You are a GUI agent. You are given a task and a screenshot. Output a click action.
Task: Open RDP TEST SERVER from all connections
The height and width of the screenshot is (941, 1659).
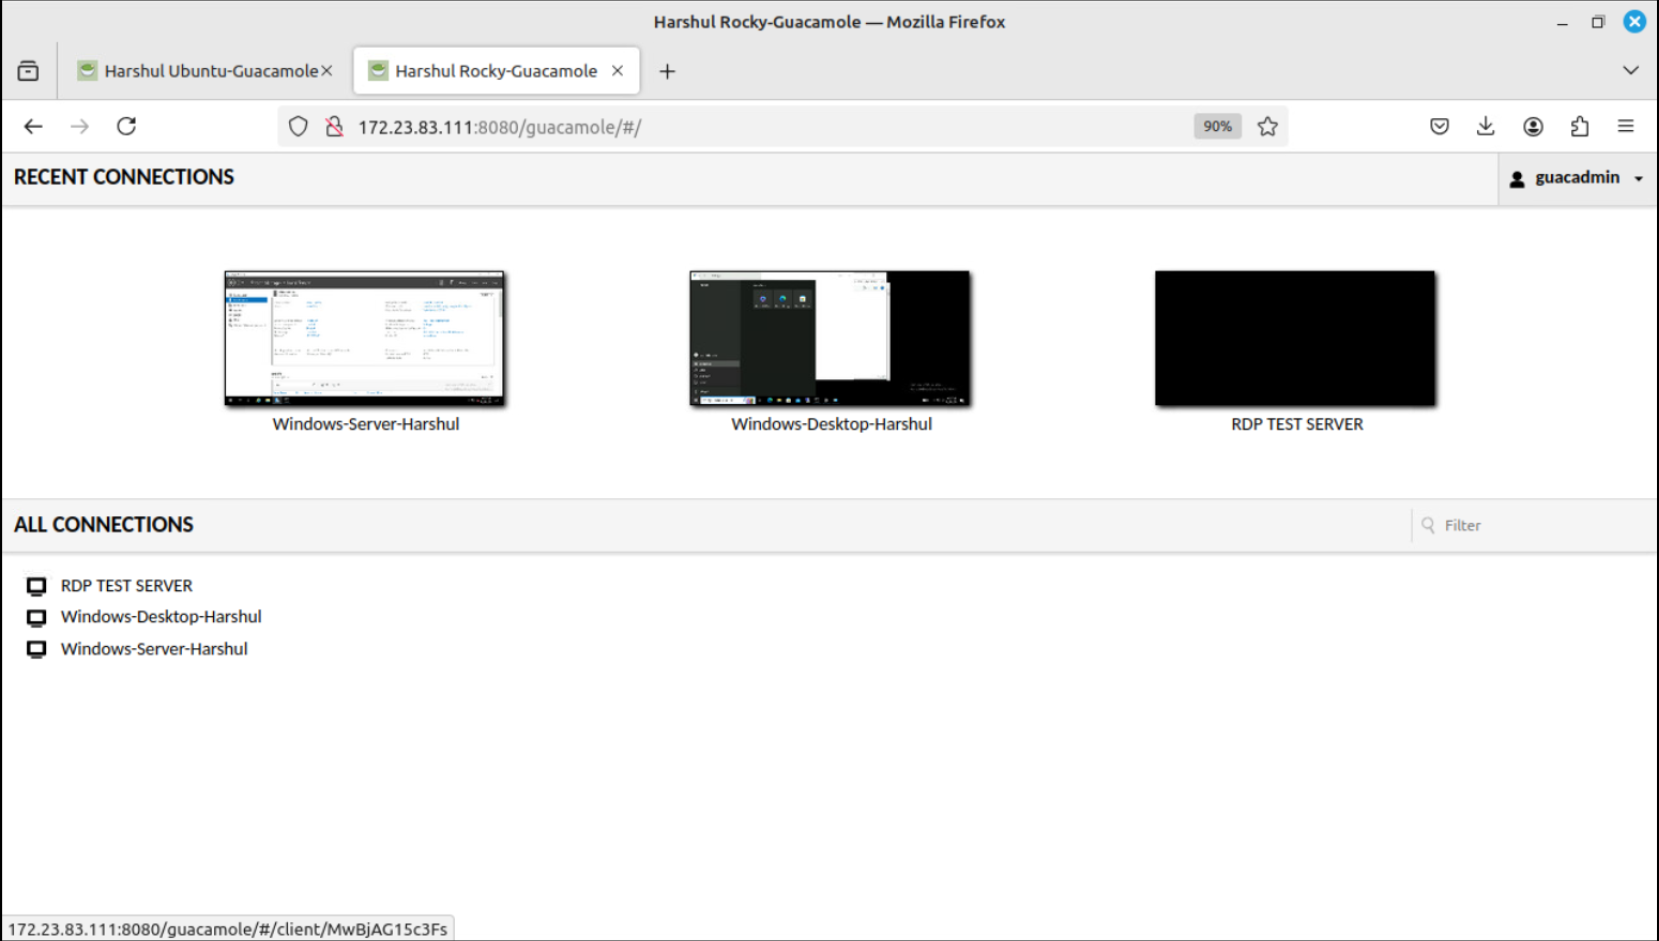[126, 586]
